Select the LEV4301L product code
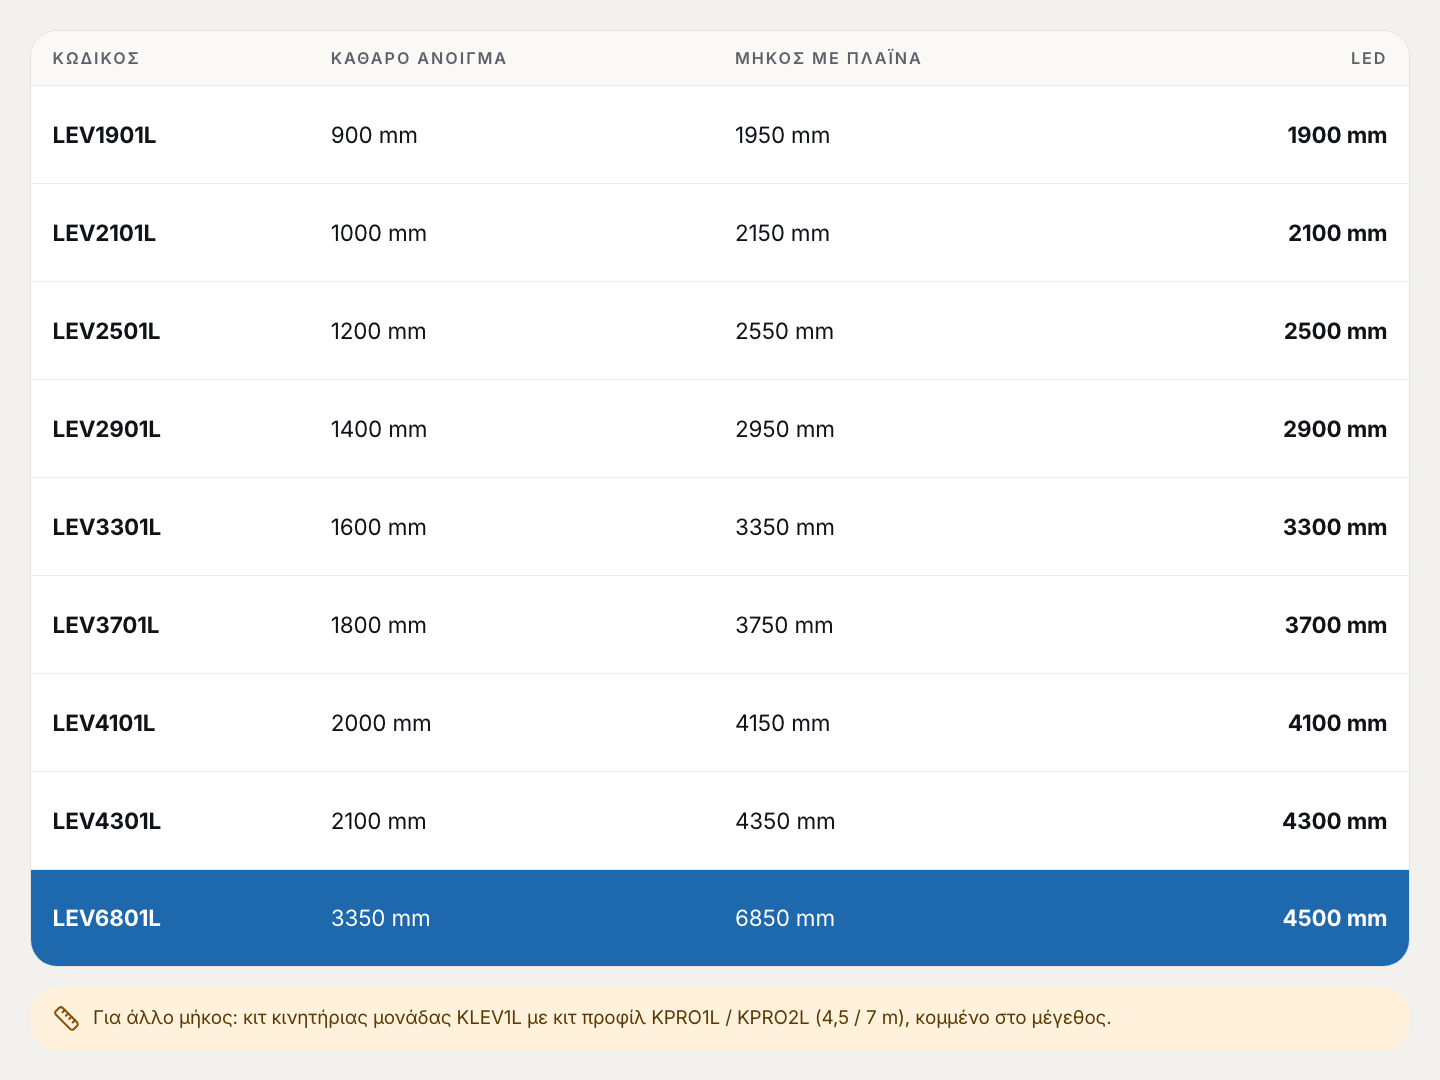Image resolution: width=1440 pixels, height=1080 pixels. (x=107, y=821)
